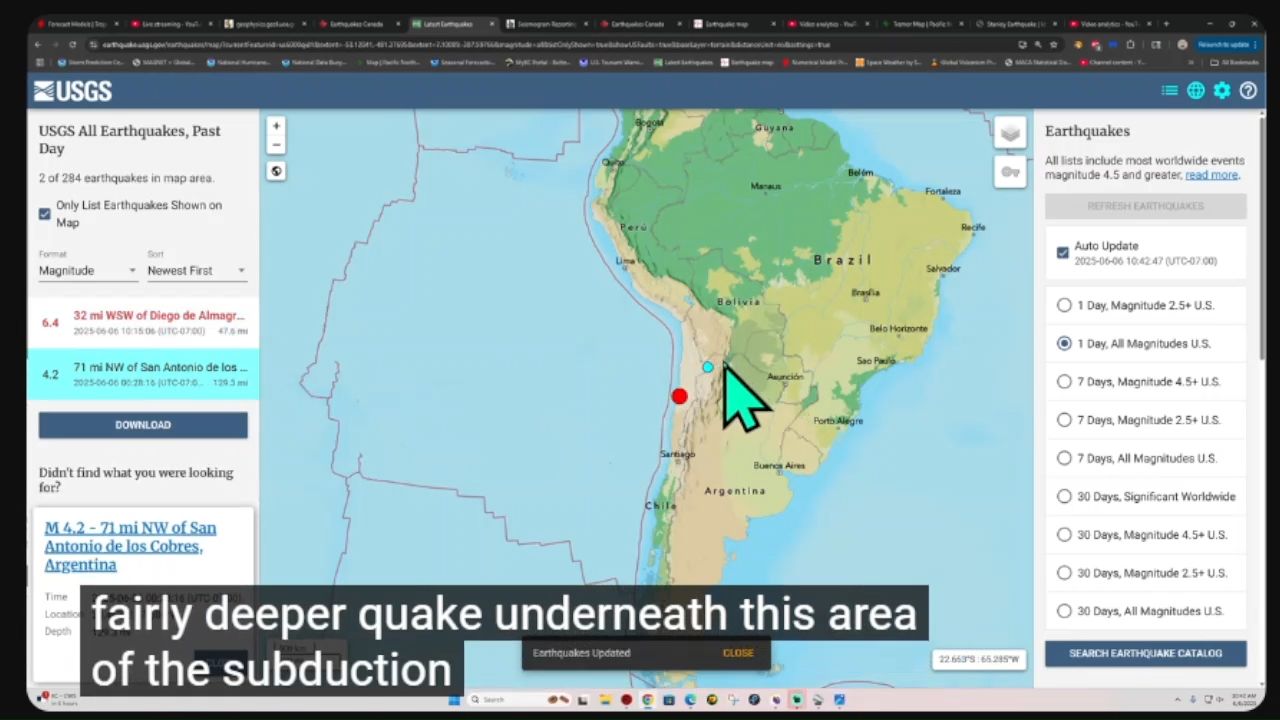
Task: Uncheck Only List Earthquakes Shown on Map
Action: (x=45, y=214)
